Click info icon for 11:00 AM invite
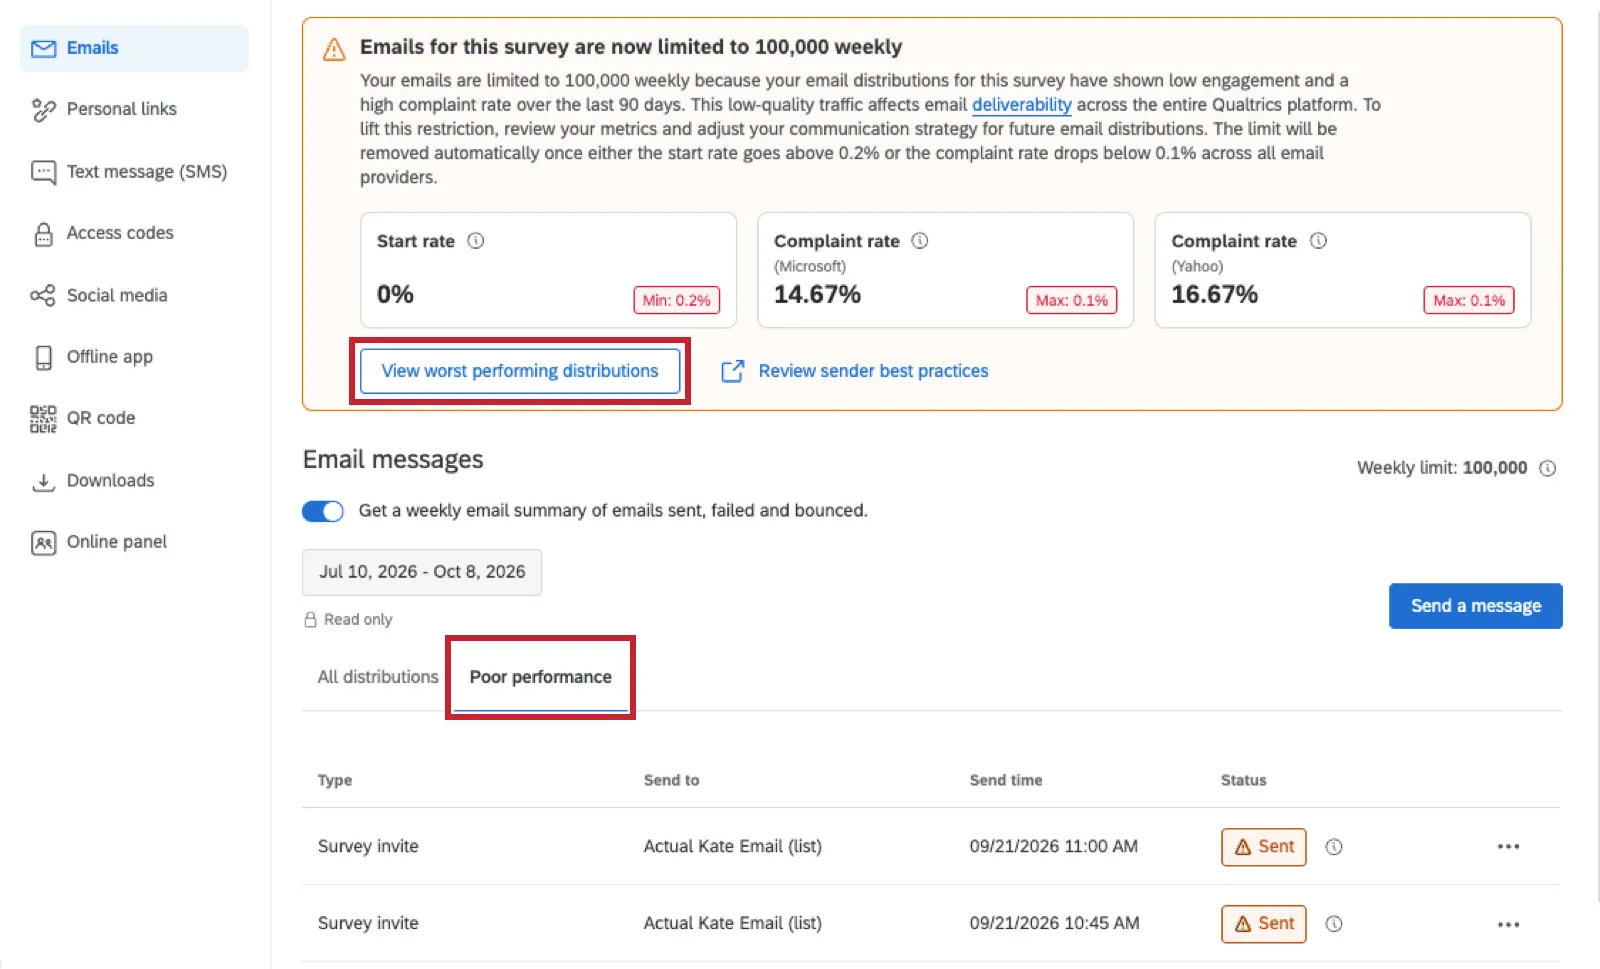1600x969 pixels. 1333,847
